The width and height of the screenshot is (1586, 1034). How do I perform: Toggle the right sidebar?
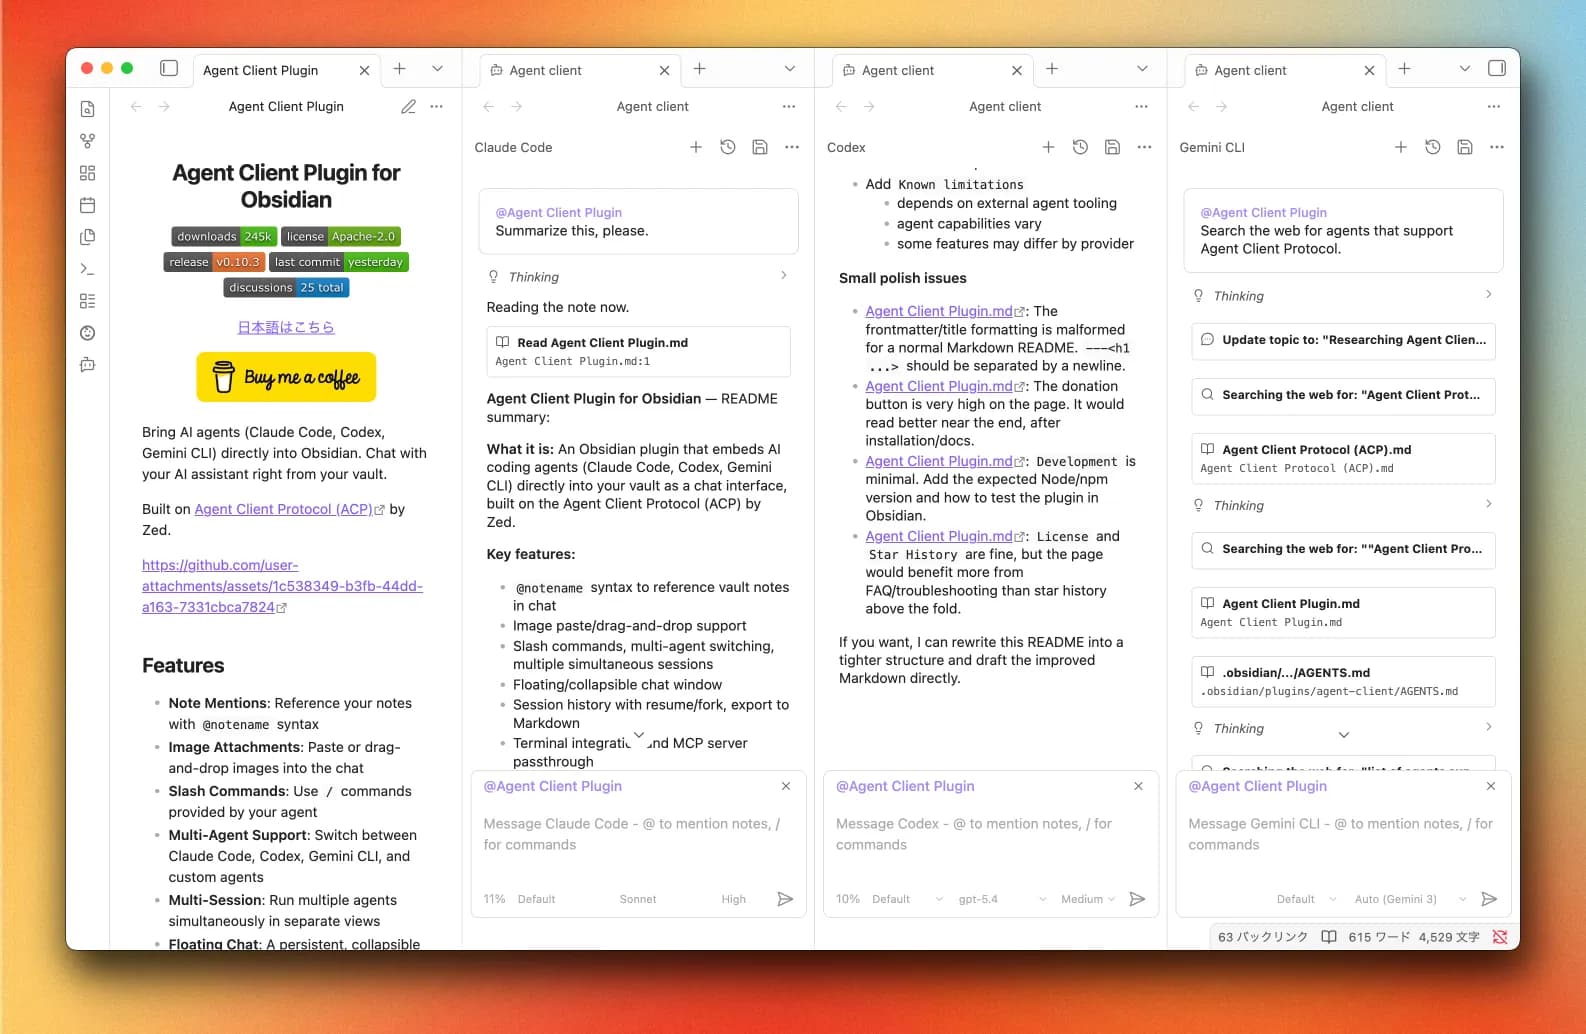1497,68
